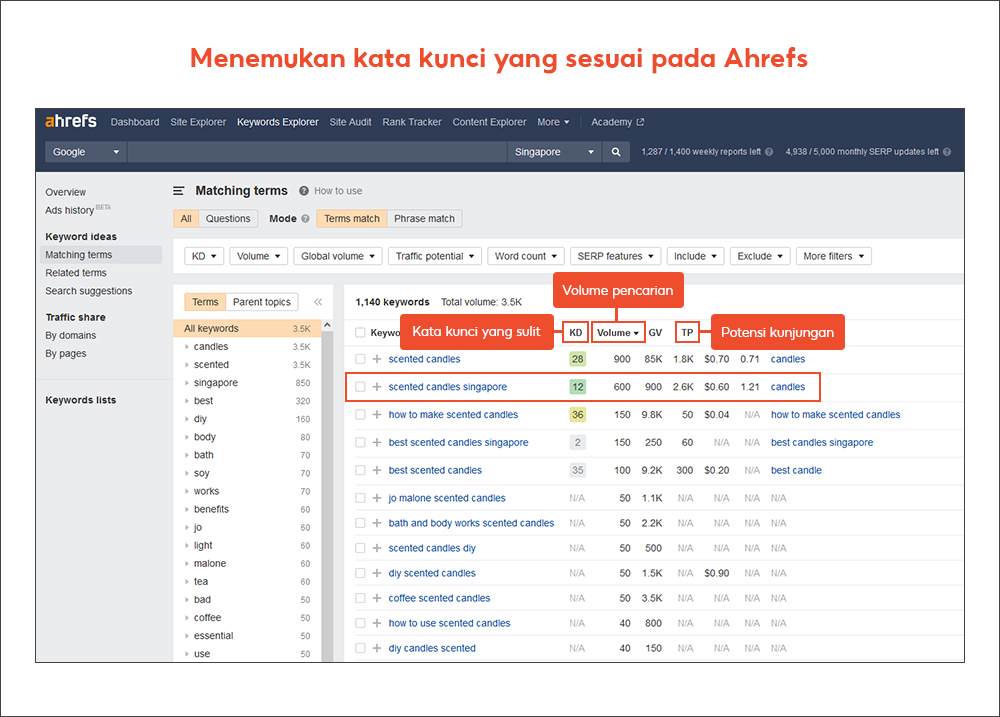Tick checkbox for jo malone scented candles
Viewport: 1000px width, 717px height.
pos(360,498)
